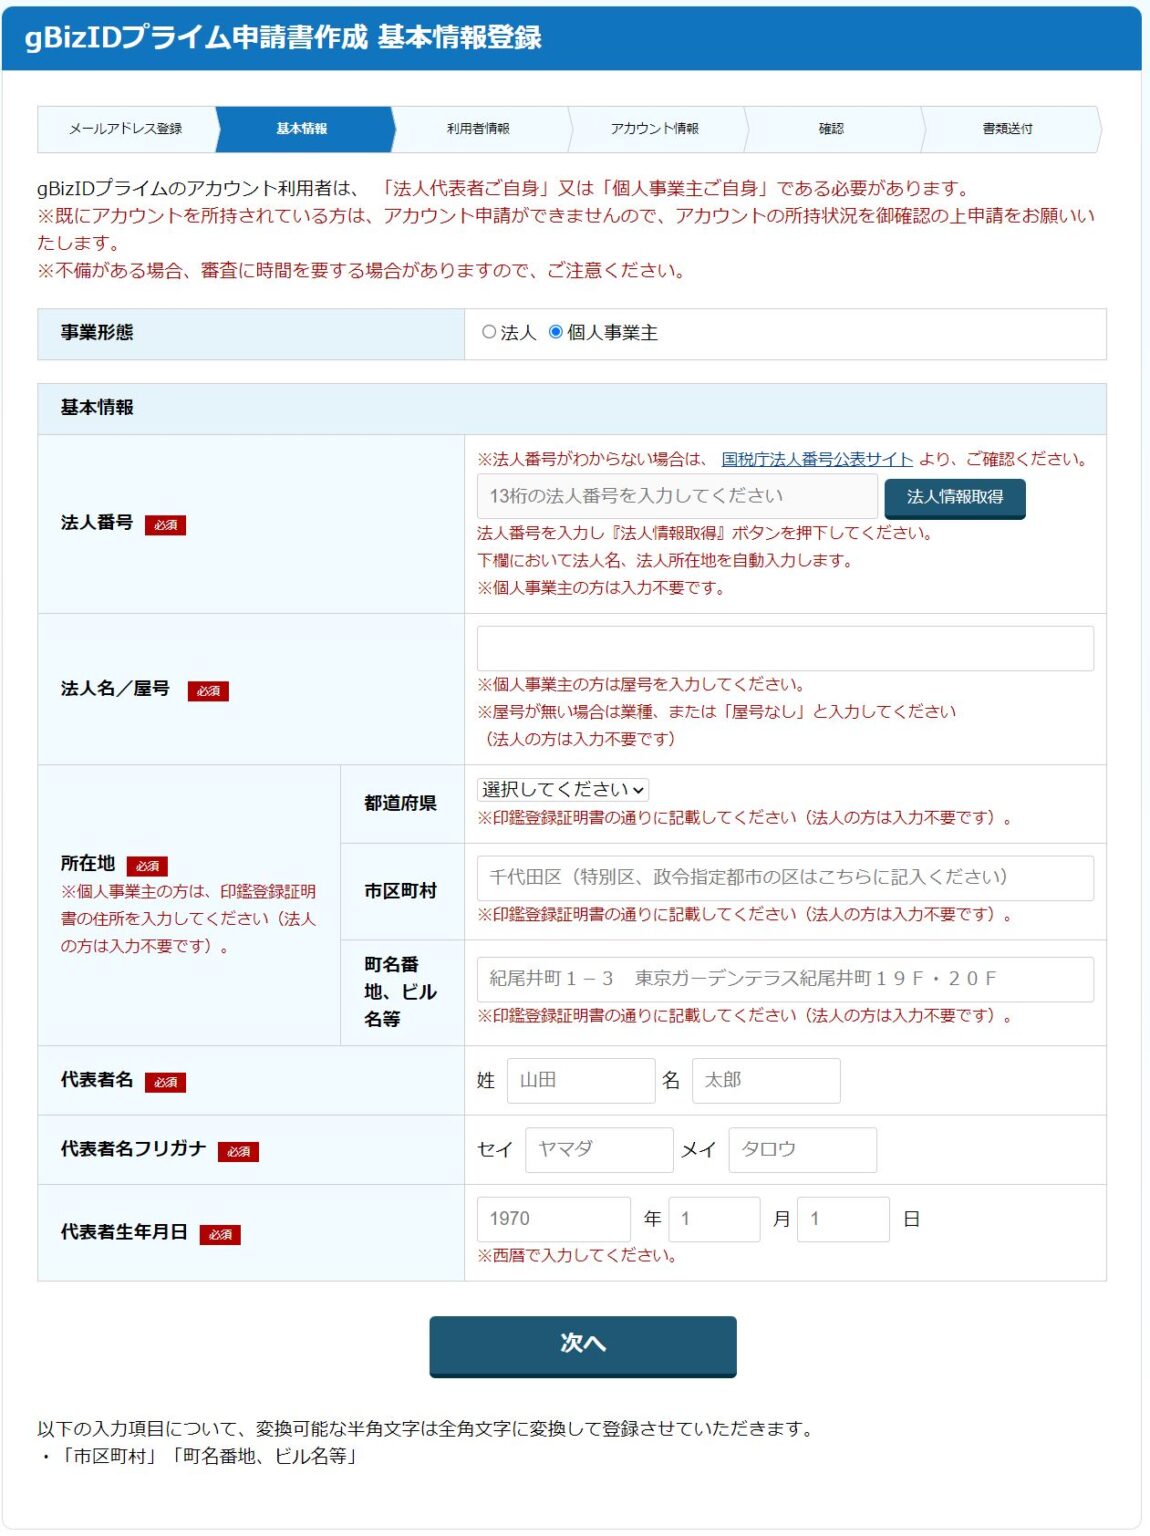Switch to the メールアドレス登録 step tab

pos(131,128)
